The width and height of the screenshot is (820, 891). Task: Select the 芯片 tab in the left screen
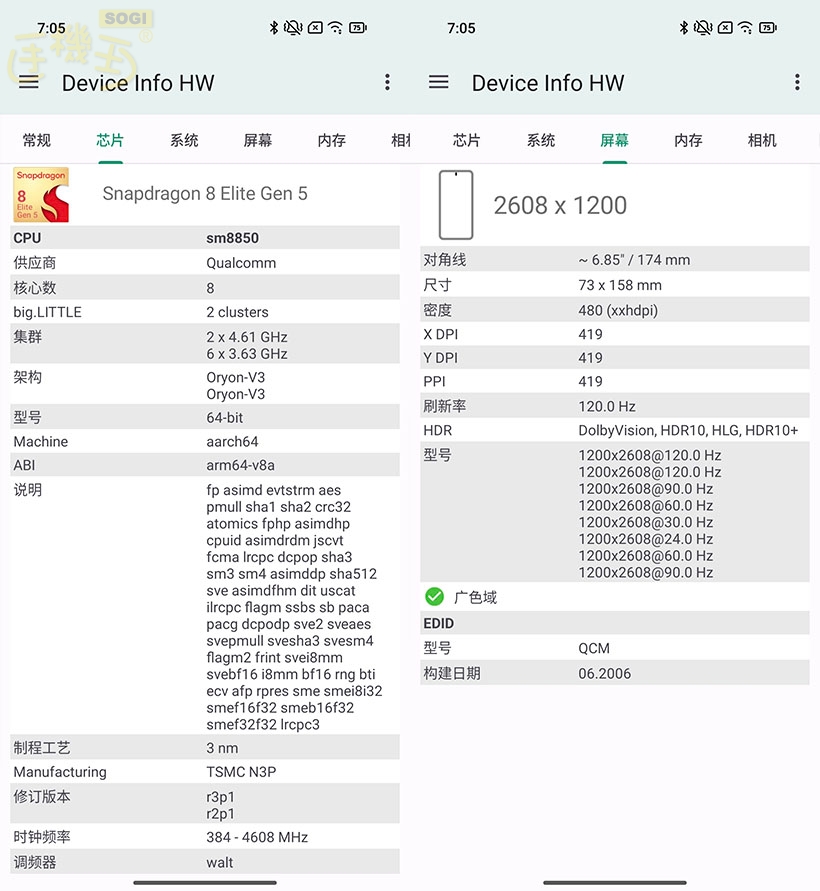(x=110, y=140)
